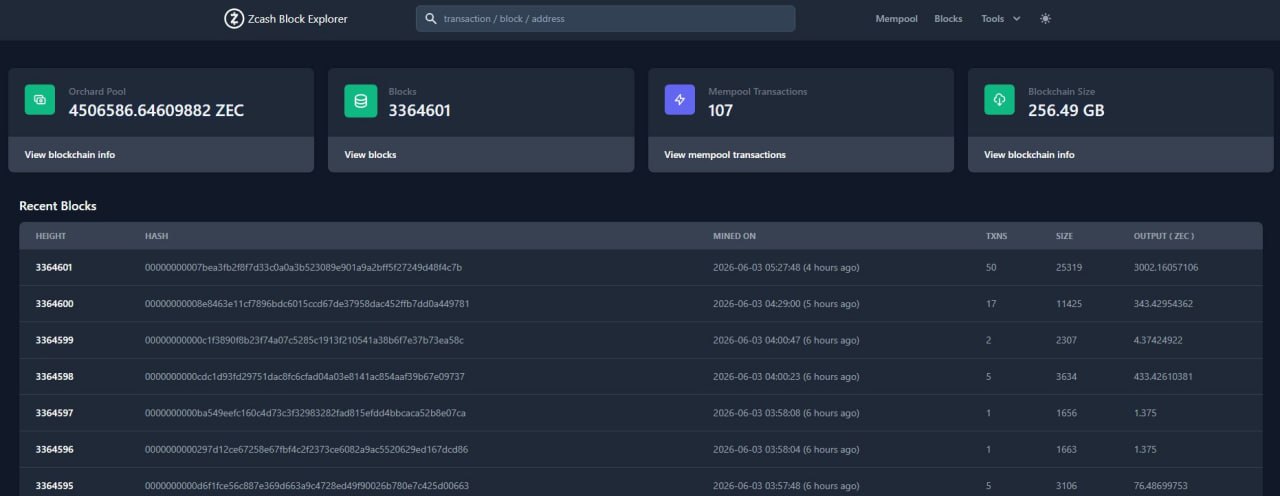Click the mempool count 107

tap(720, 111)
